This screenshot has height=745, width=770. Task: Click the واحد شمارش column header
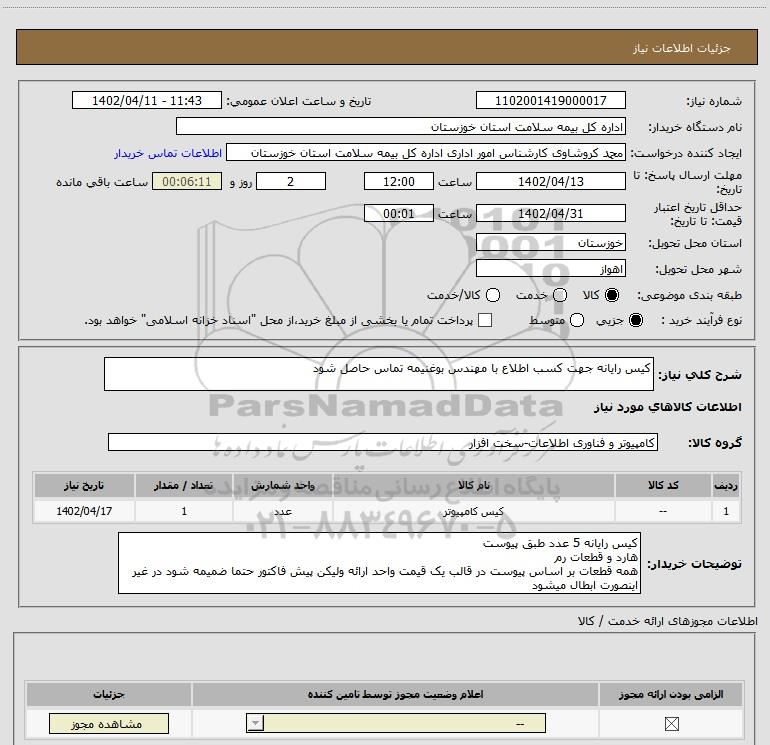283,486
